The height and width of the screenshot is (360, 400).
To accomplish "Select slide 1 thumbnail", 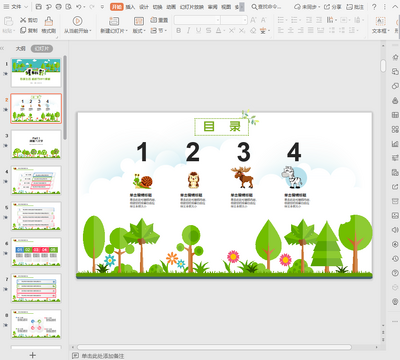I will [x=36, y=73].
